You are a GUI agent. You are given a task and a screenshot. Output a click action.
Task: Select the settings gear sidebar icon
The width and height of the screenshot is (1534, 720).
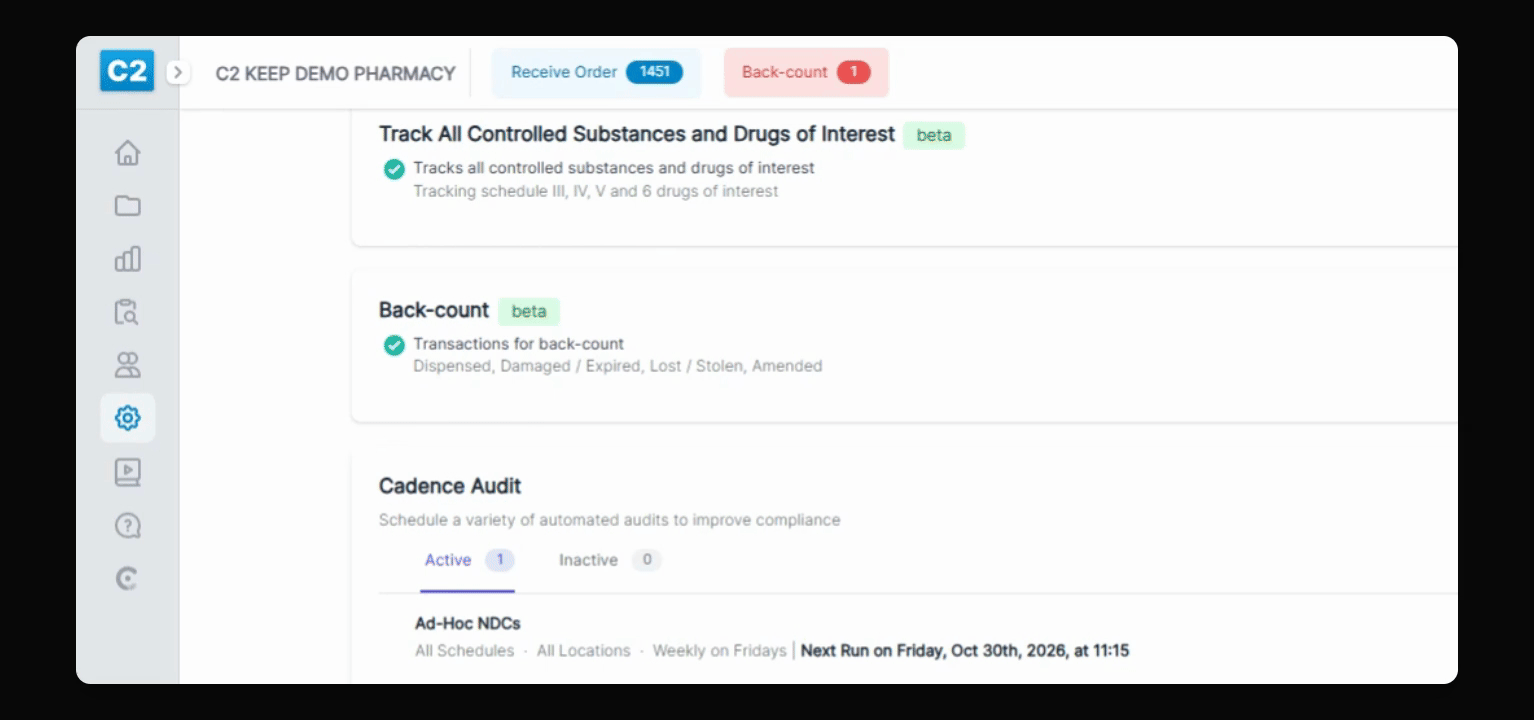127,418
